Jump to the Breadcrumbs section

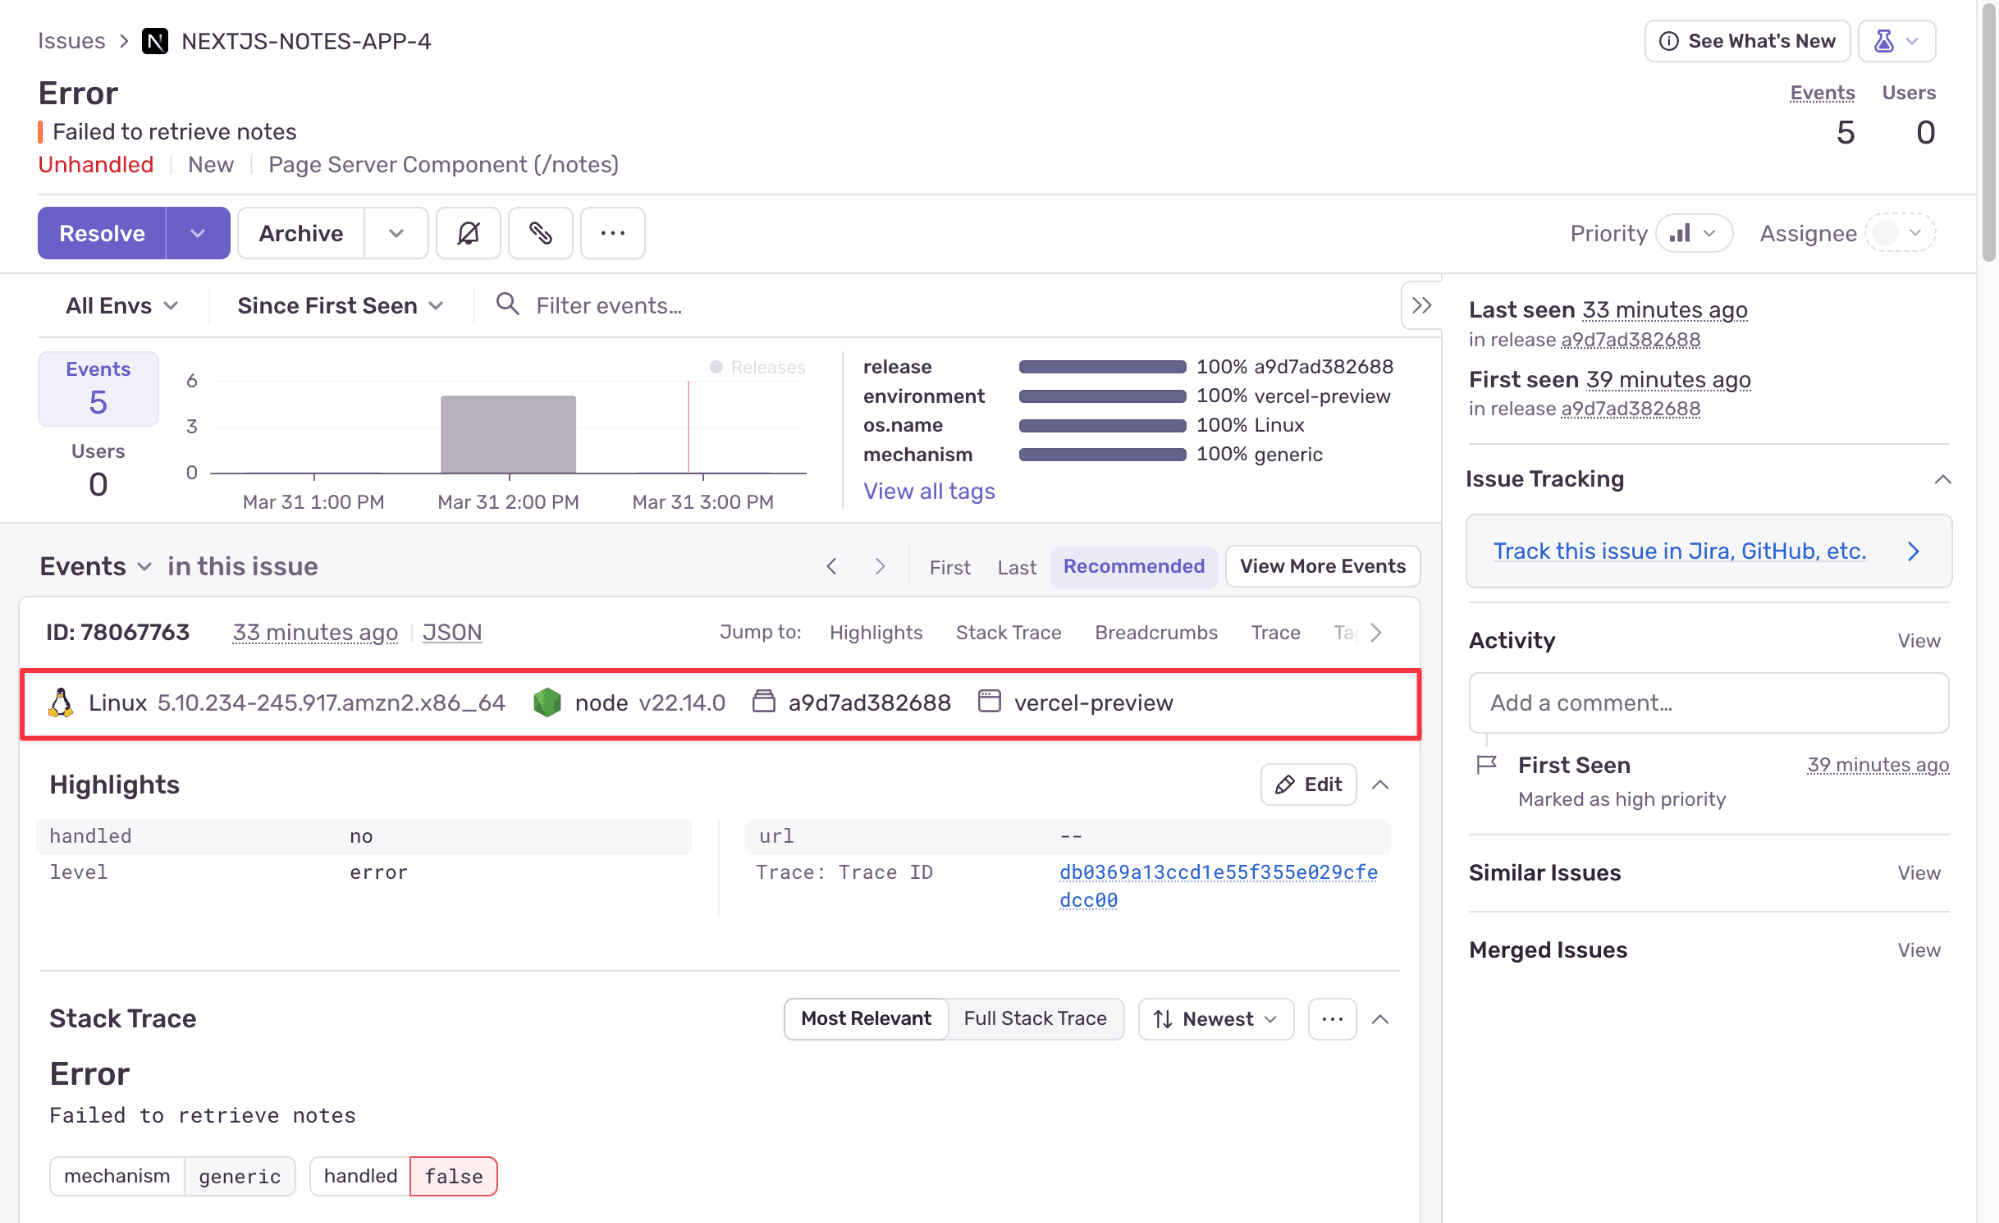point(1156,633)
